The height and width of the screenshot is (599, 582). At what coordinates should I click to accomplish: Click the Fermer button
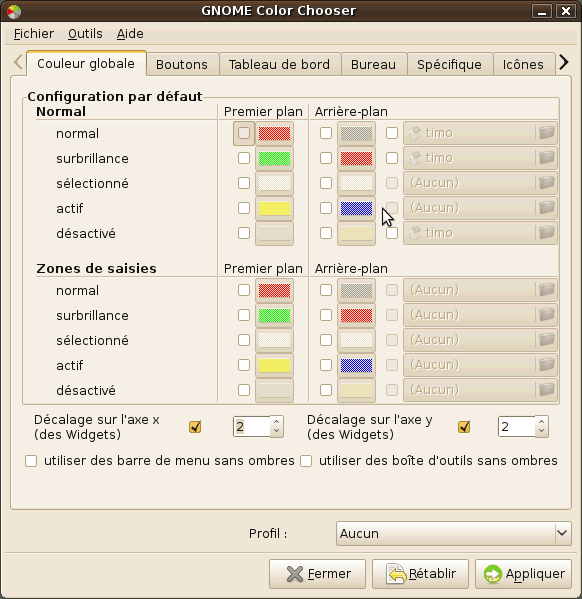coord(317,574)
